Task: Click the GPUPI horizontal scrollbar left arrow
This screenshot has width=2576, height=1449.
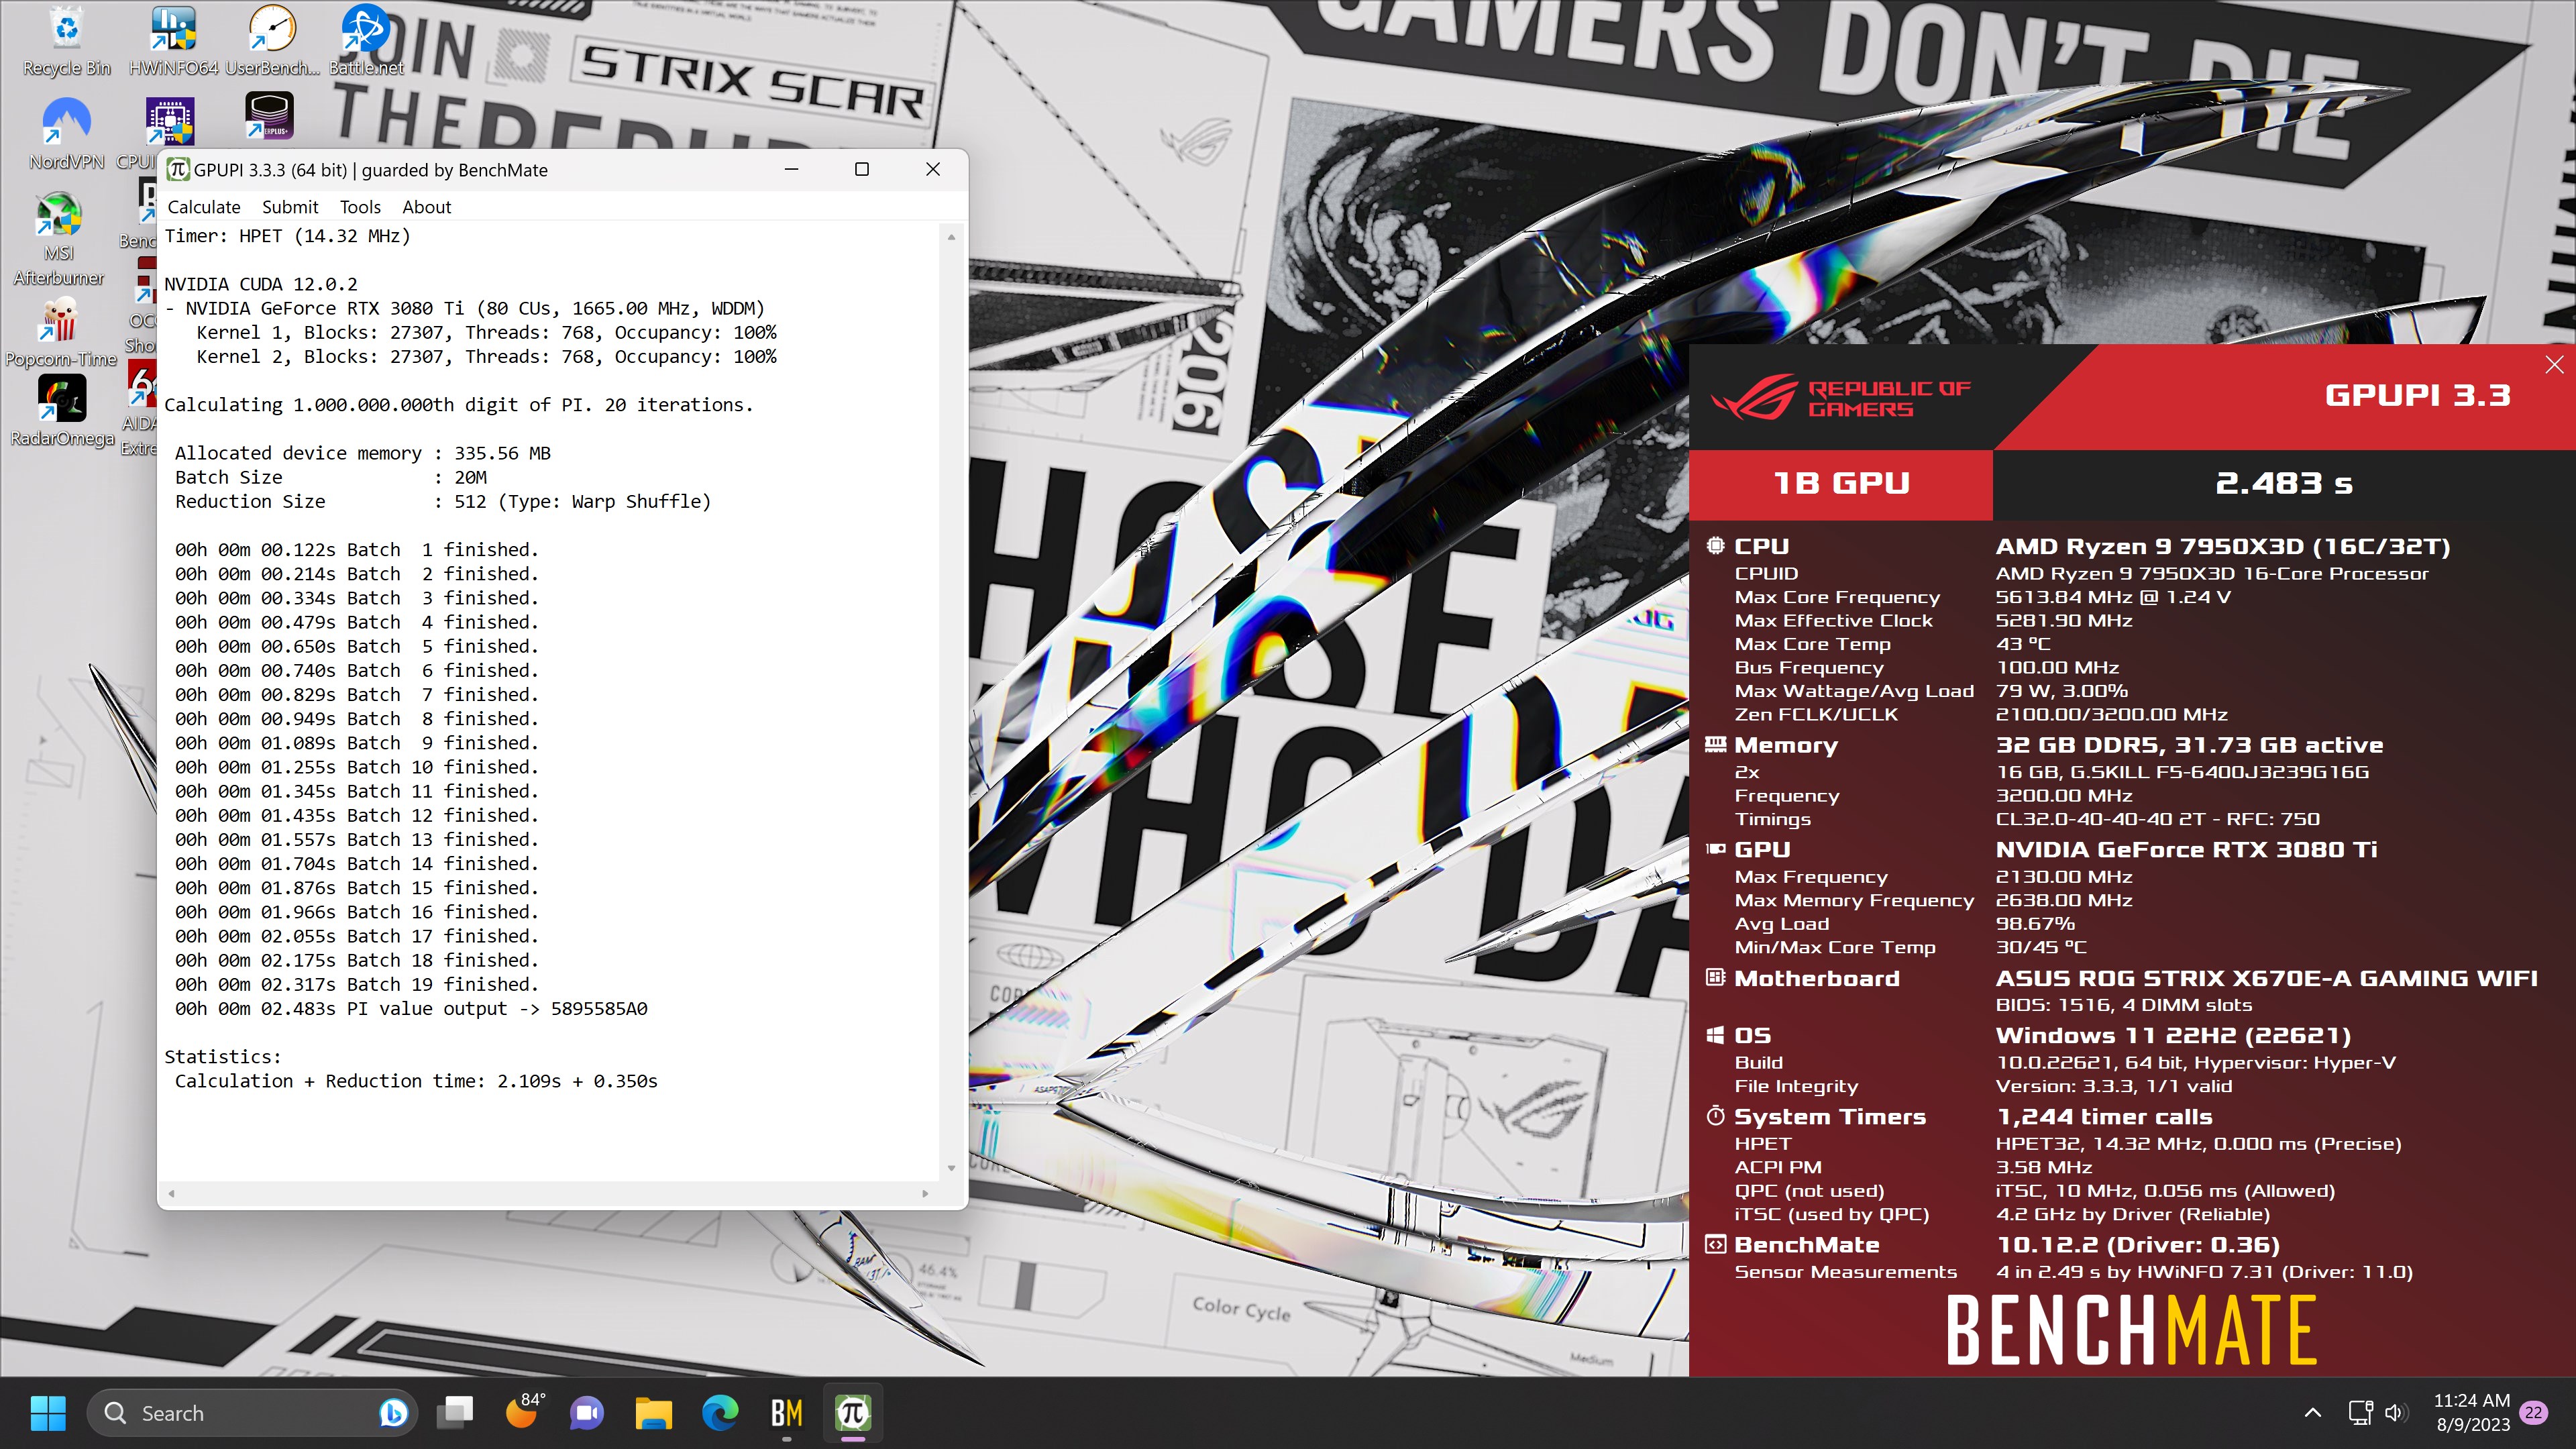Action: (x=171, y=1193)
